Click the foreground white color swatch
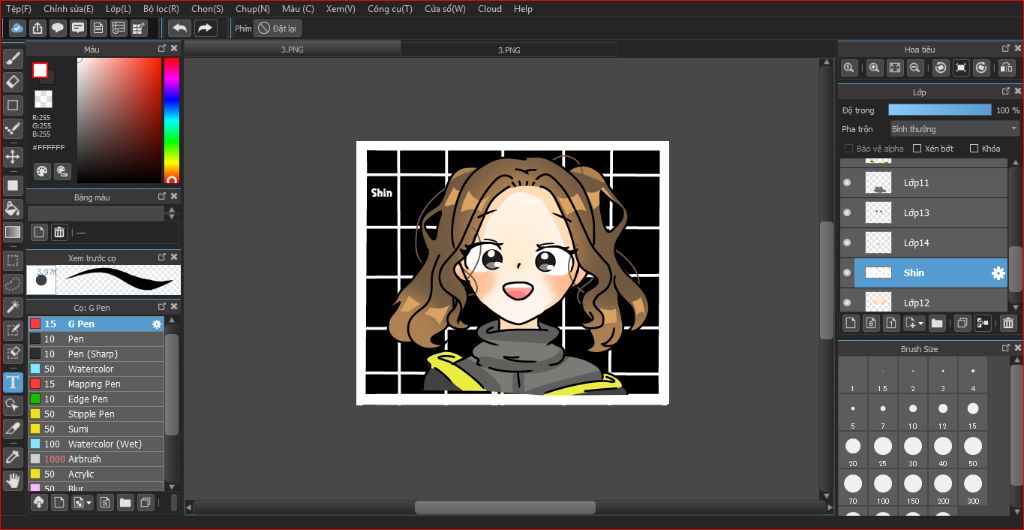Image resolution: width=1024 pixels, height=530 pixels. [40, 70]
